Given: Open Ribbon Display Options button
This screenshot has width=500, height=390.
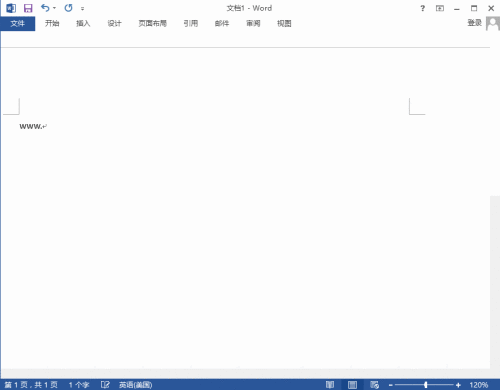Looking at the screenshot, I should (x=440, y=8).
